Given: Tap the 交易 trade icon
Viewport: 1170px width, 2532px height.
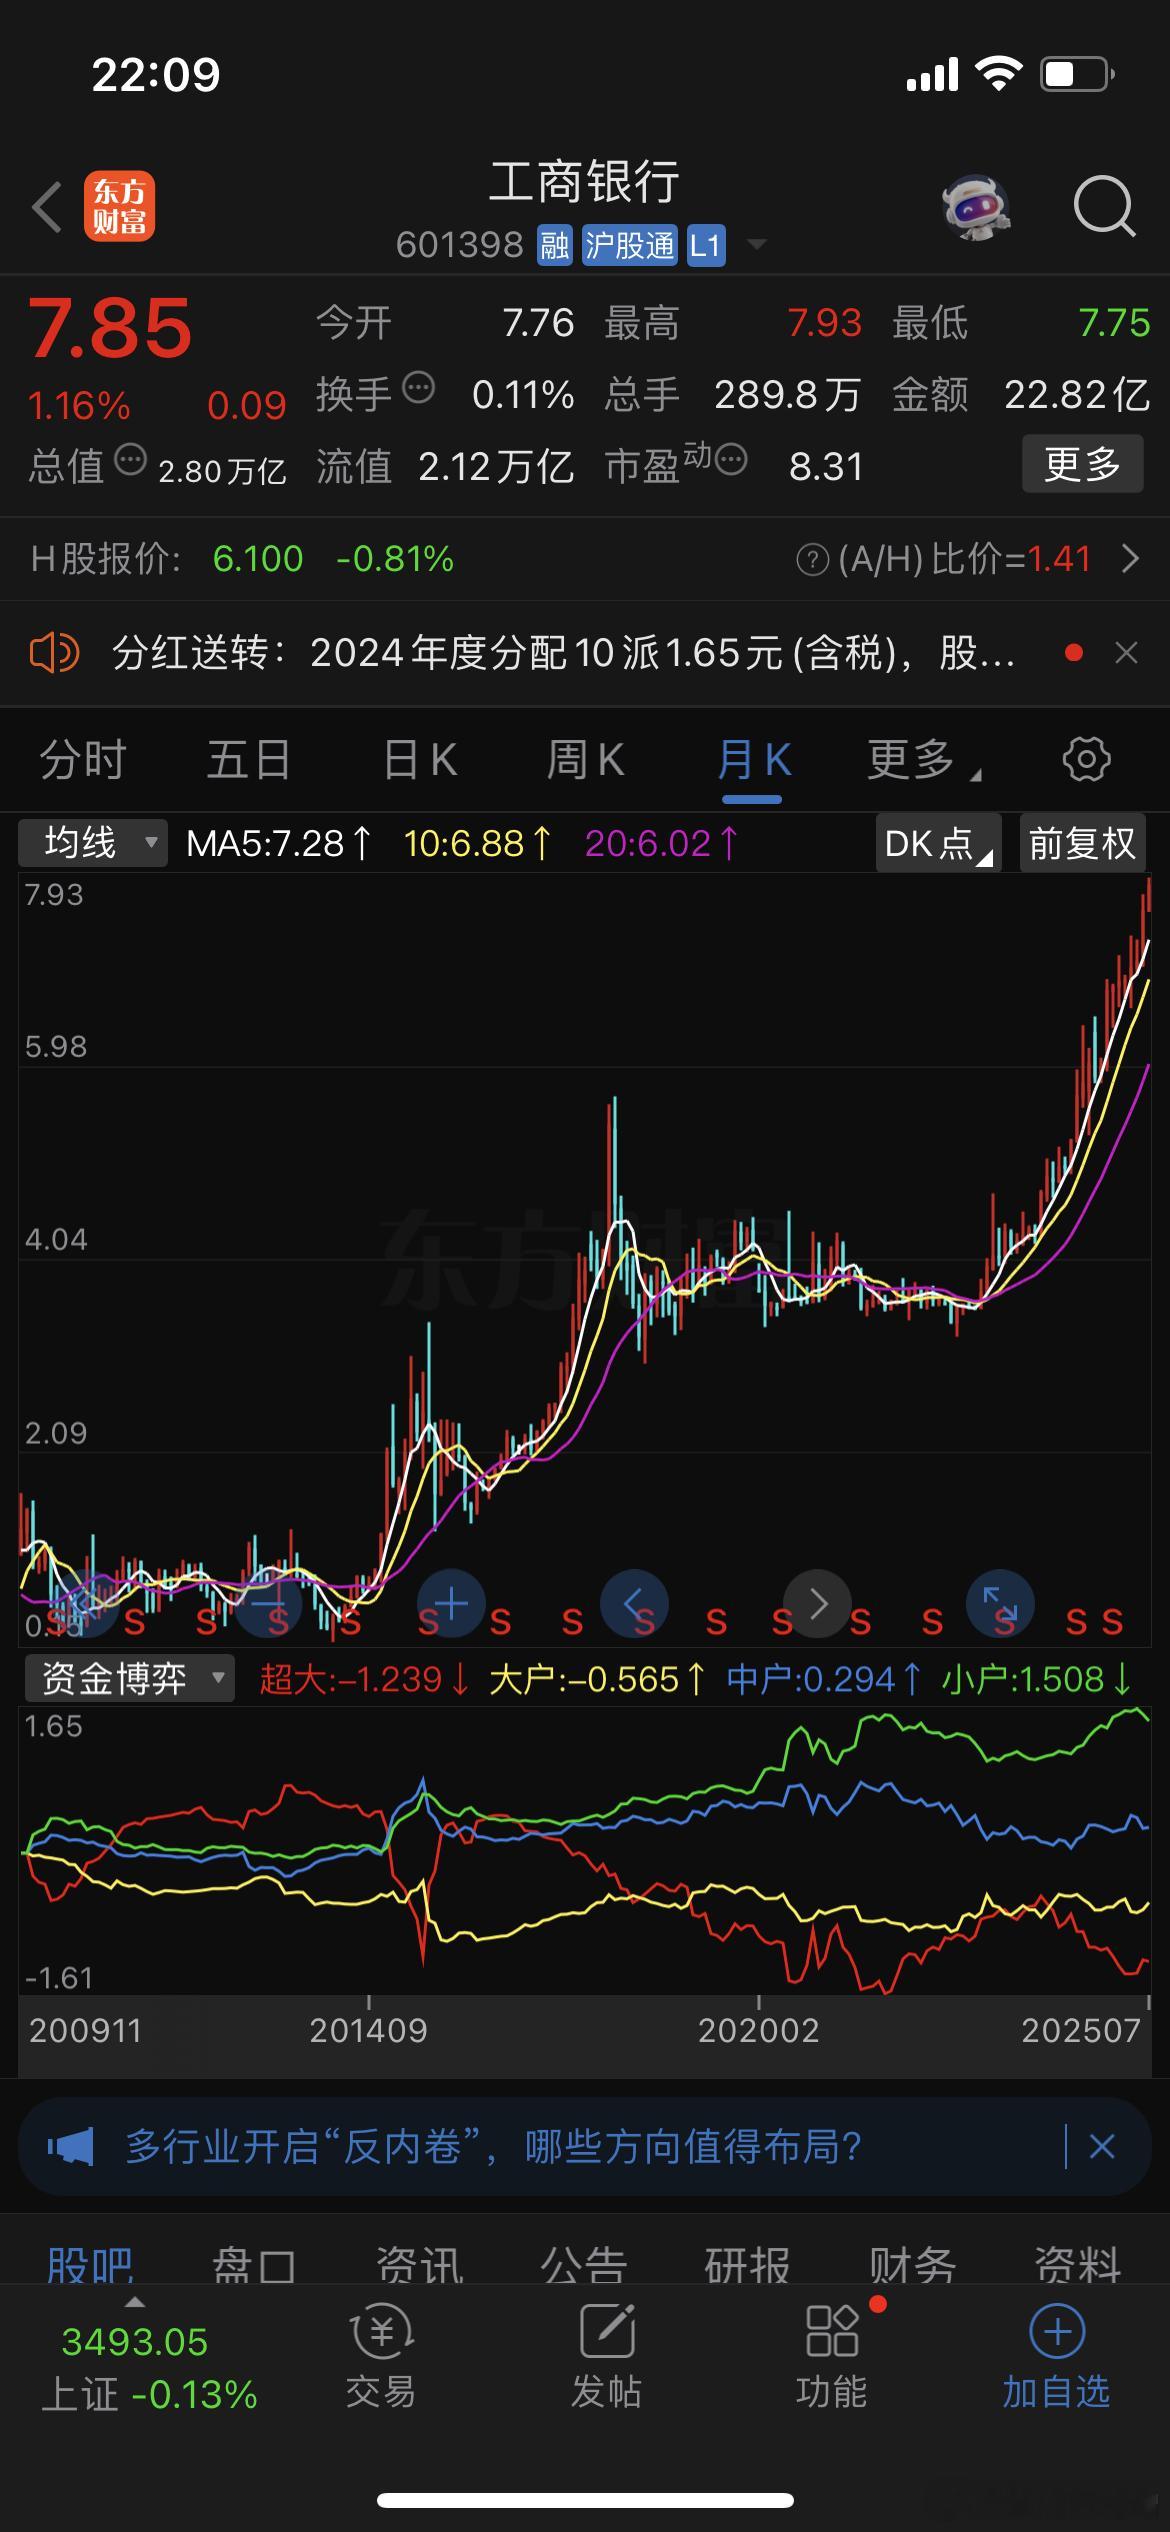Looking at the screenshot, I should click(381, 2357).
